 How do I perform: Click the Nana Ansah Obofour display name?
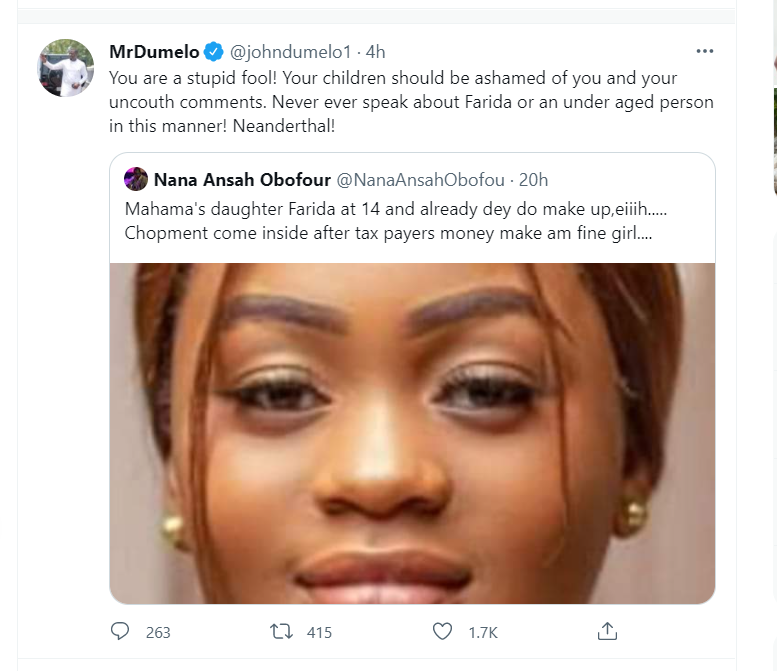[240, 180]
